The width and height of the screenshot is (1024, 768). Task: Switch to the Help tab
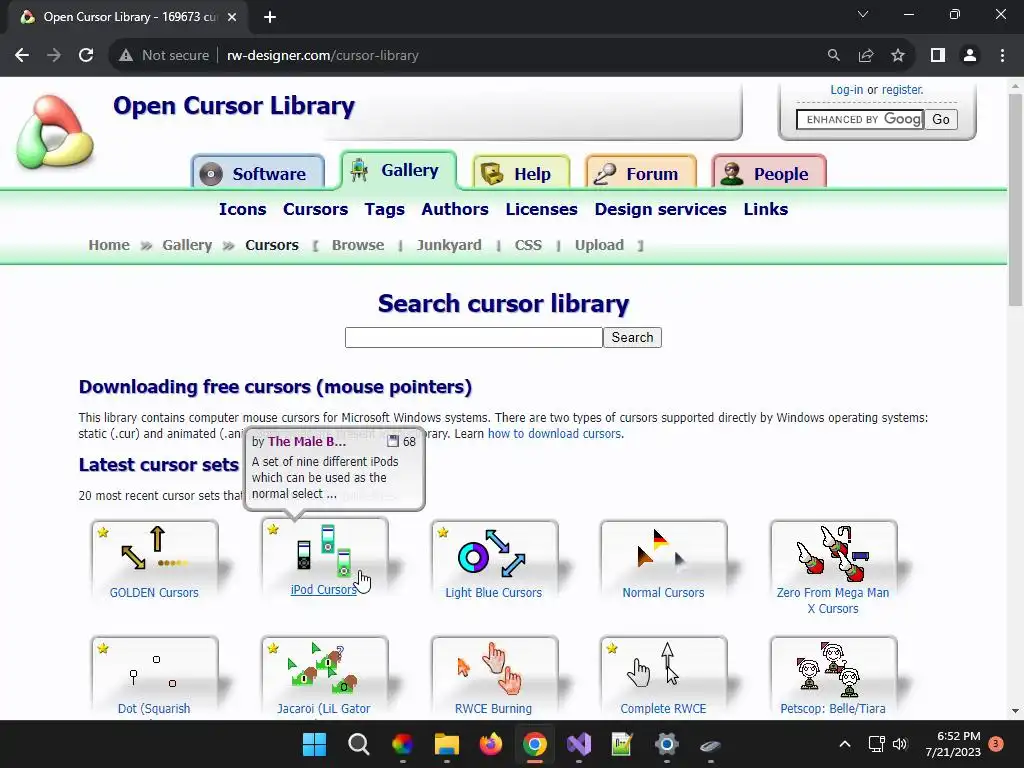pos(521,173)
